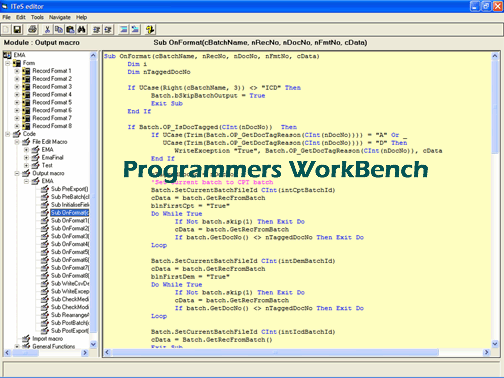Click tree panel scroll-down arrow
504x378 pixels.
pyautogui.click(x=93, y=344)
